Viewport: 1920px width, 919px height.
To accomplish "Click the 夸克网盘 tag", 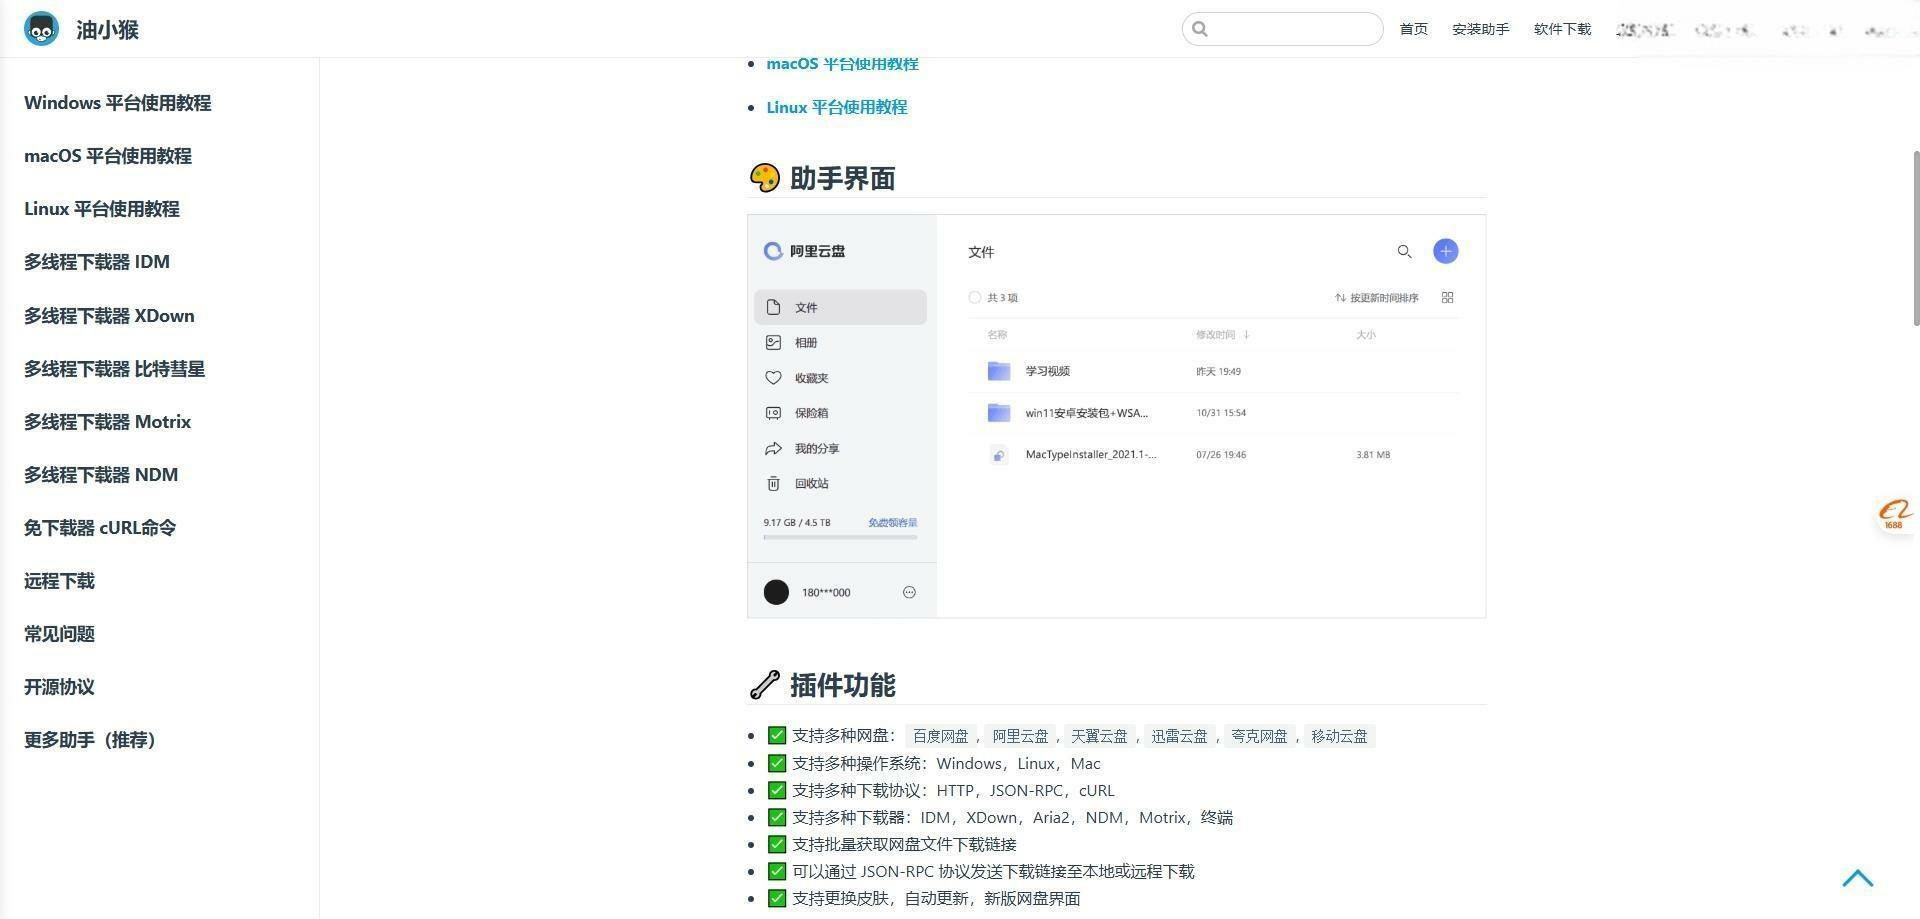I will pos(1259,736).
